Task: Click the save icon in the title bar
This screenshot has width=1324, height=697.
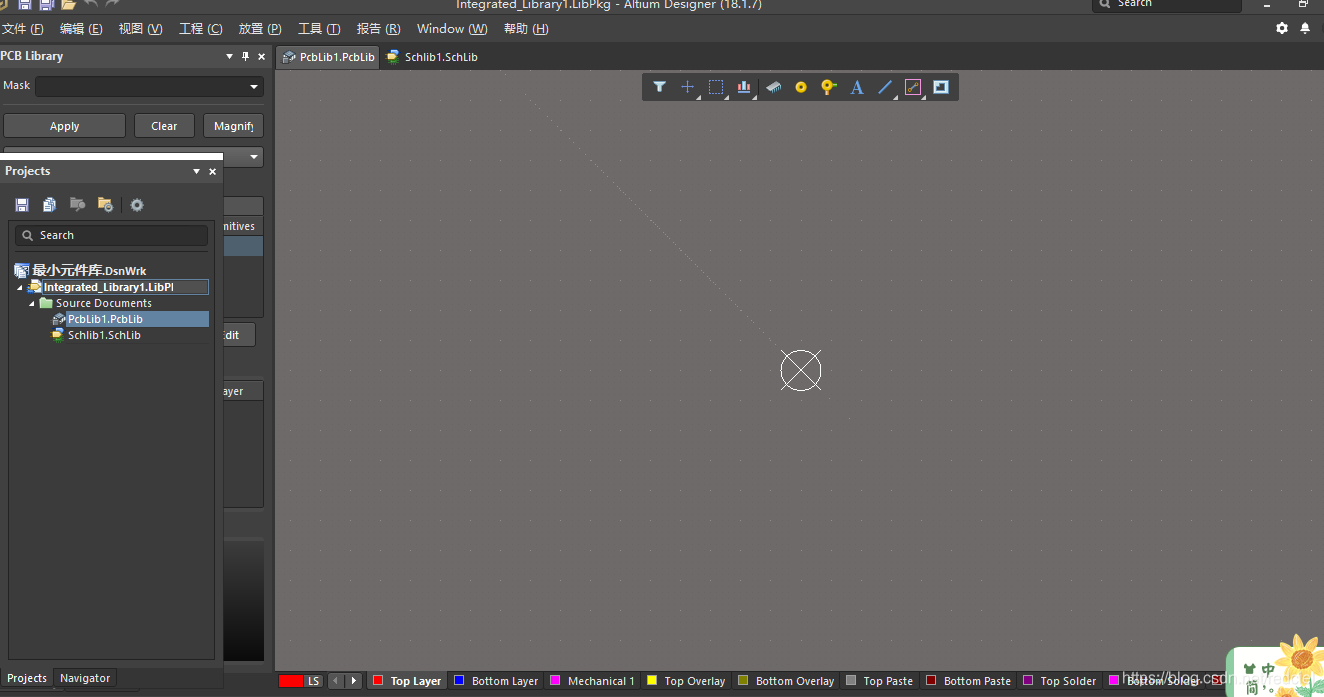Action: (x=24, y=5)
